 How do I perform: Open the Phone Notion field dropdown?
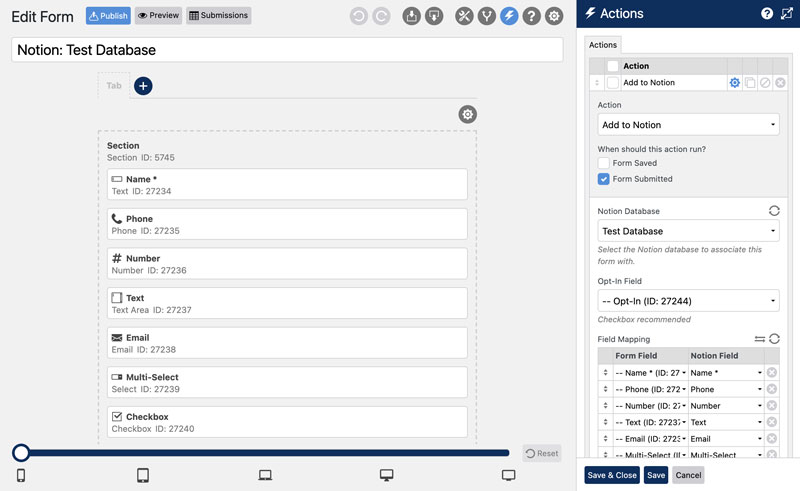tap(726, 389)
